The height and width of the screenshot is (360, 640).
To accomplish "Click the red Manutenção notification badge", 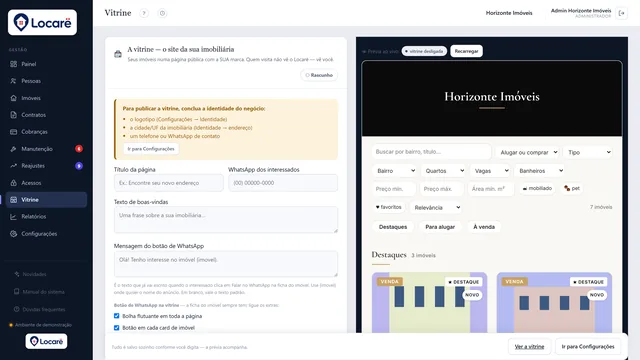I will (x=79, y=149).
